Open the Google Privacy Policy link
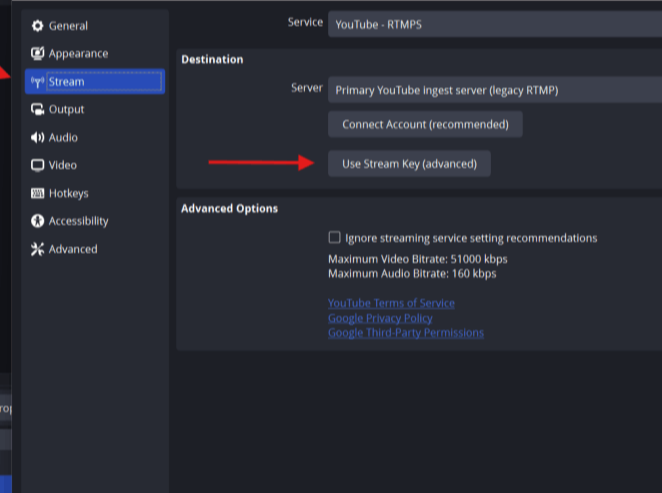 [x=380, y=318]
